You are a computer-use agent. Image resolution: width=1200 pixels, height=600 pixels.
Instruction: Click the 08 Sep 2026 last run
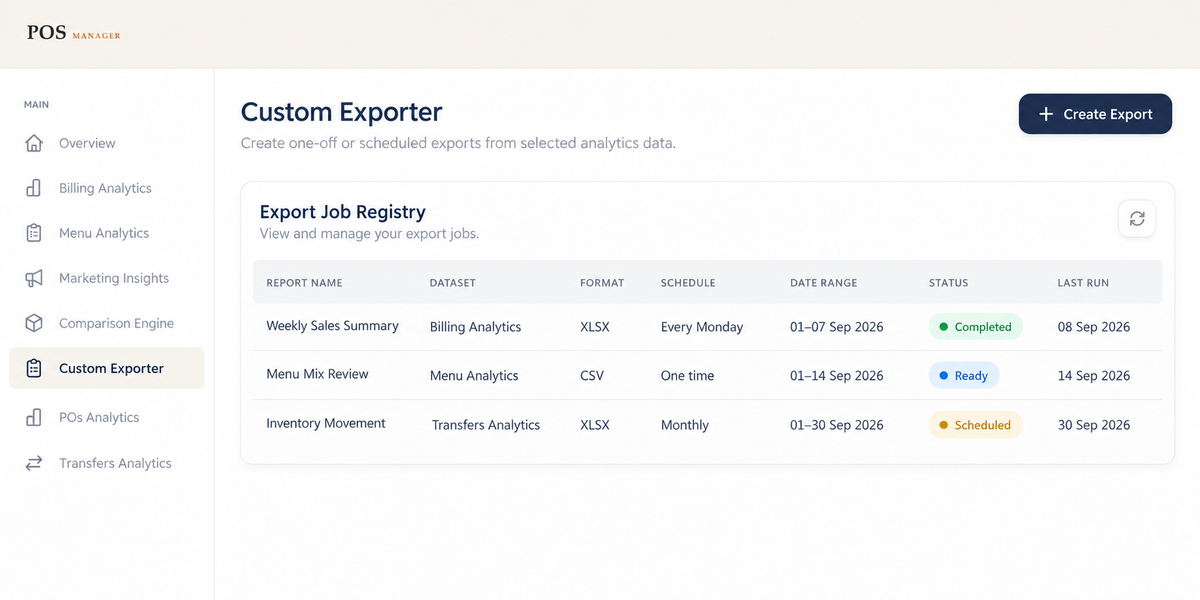coord(1094,327)
